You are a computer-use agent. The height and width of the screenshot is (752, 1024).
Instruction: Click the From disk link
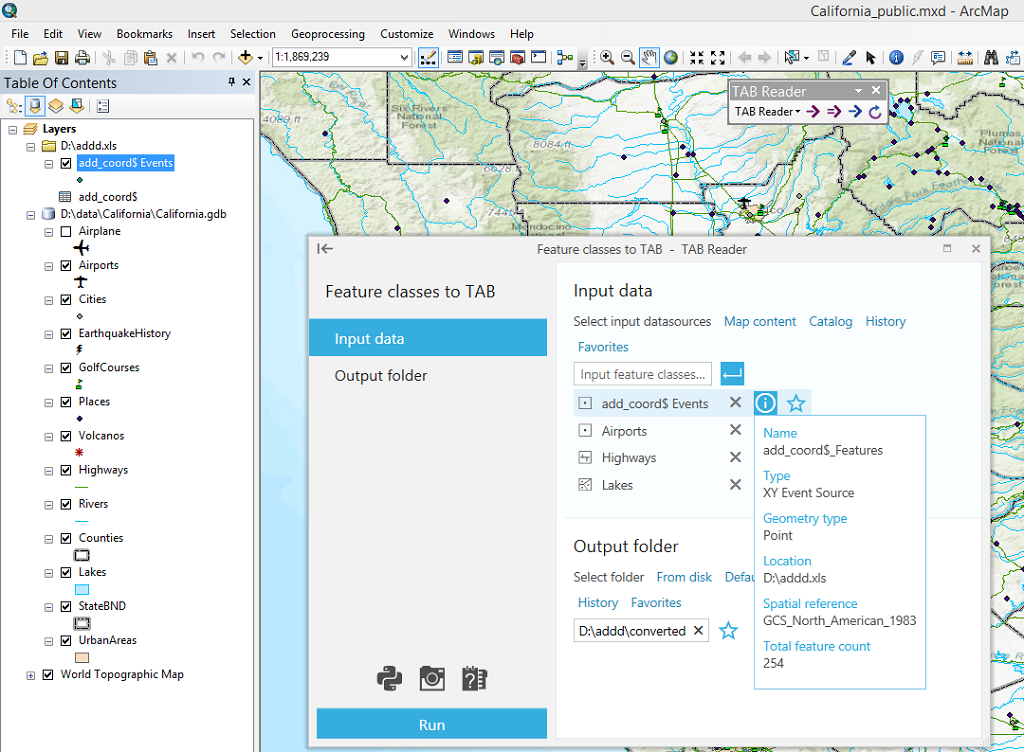click(x=684, y=577)
